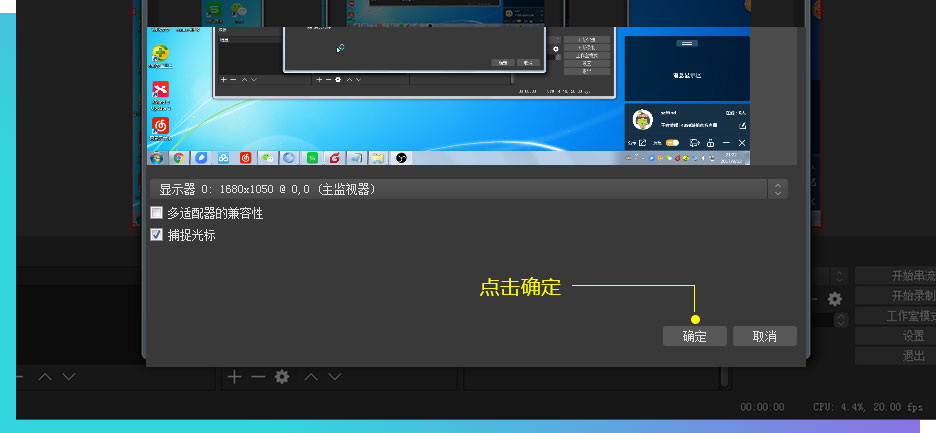Open the 显示器 0: 1680x1050 display dropdown
Image resolution: width=936 pixels, height=433 pixels.
[x=467, y=189]
